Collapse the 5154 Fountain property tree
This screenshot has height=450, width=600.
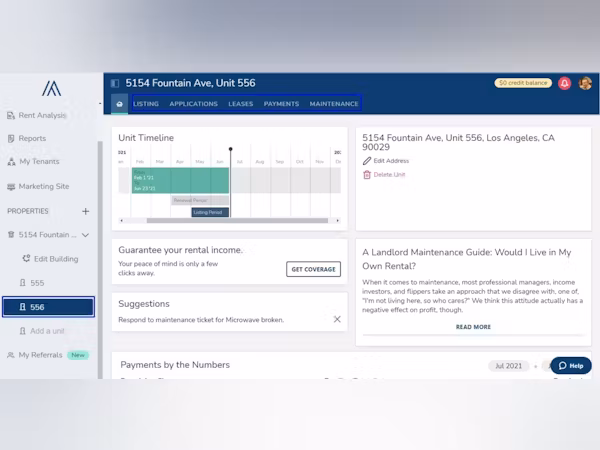click(85, 235)
